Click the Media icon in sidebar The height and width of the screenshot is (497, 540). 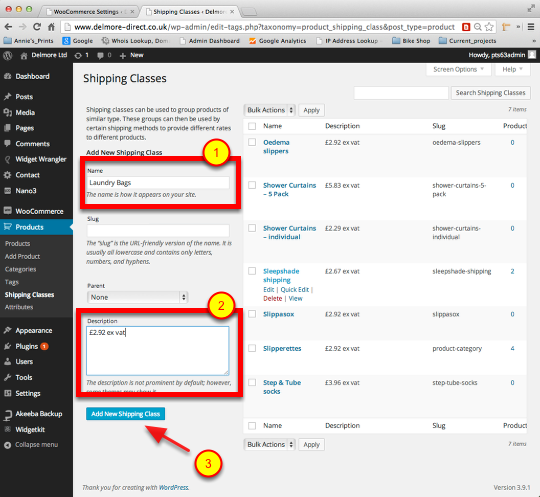8,112
